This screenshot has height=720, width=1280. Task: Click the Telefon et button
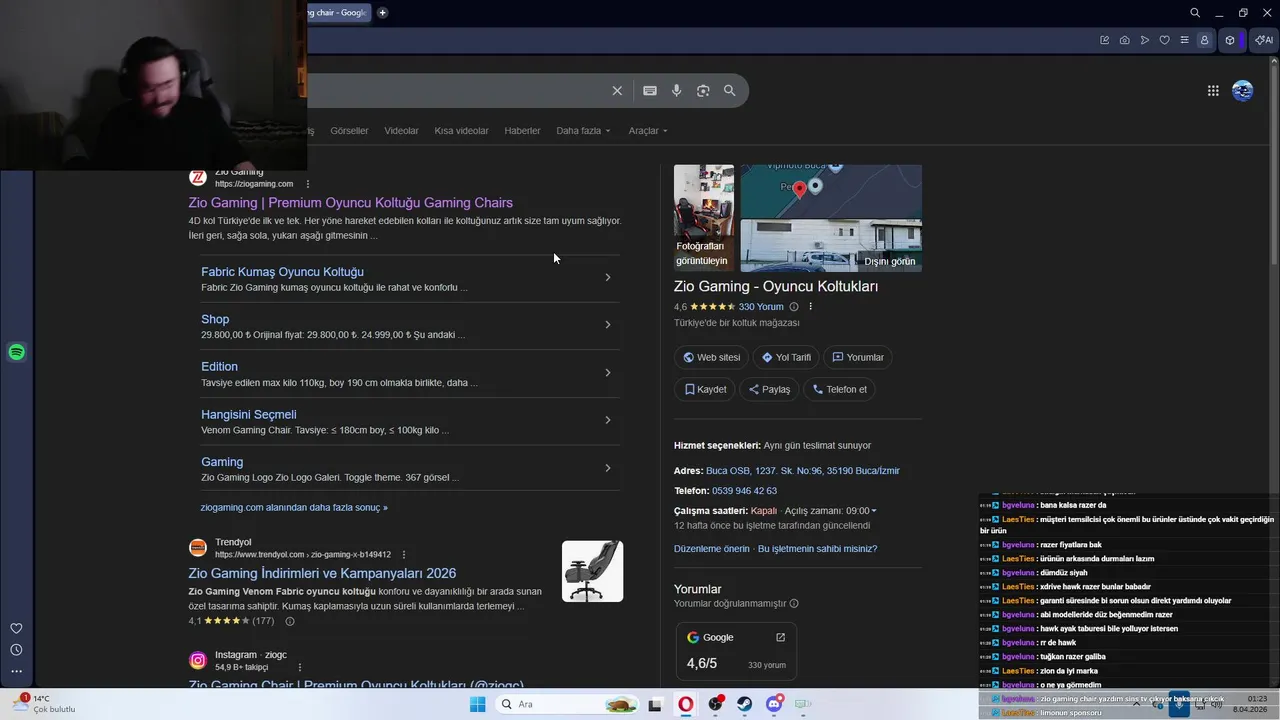(839, 389)
